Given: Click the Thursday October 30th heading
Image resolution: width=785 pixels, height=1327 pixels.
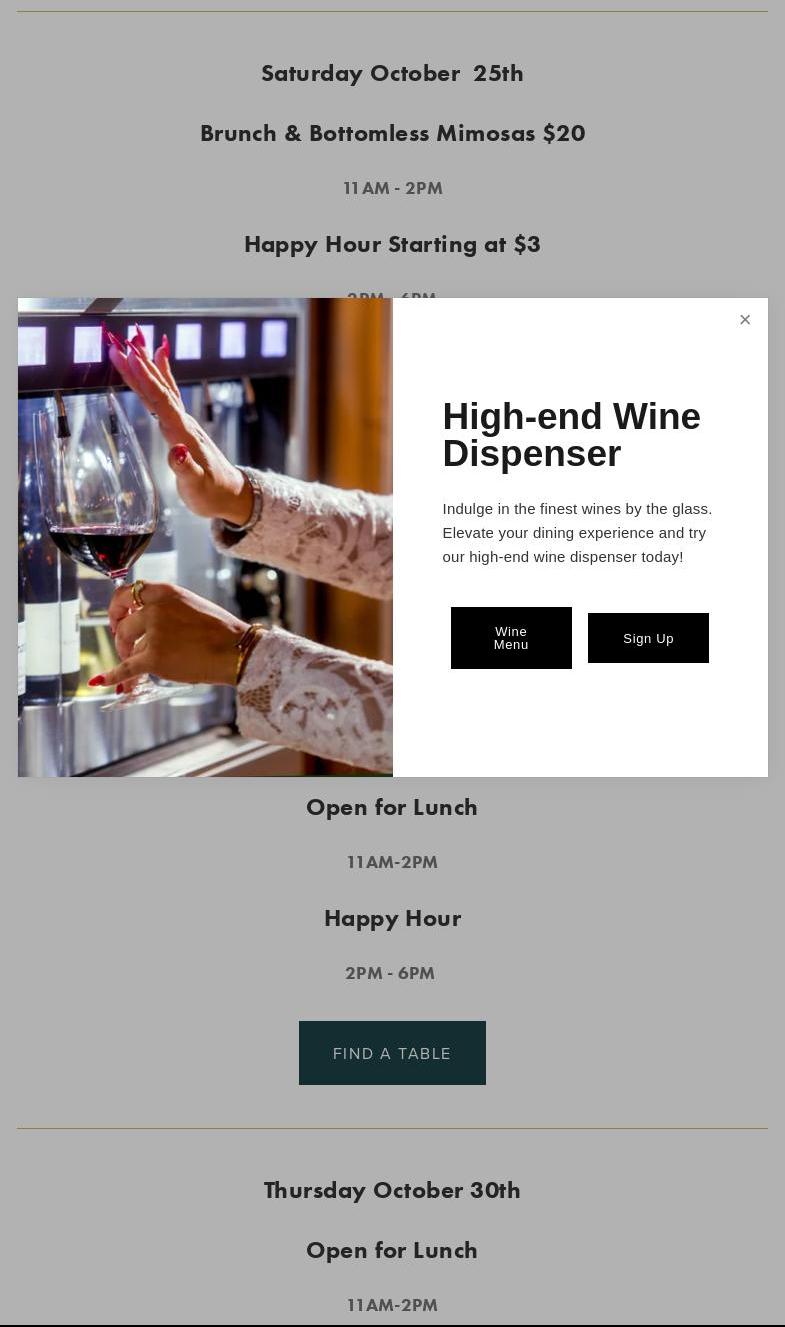Looking at the screenshot, I should 392,1190.
